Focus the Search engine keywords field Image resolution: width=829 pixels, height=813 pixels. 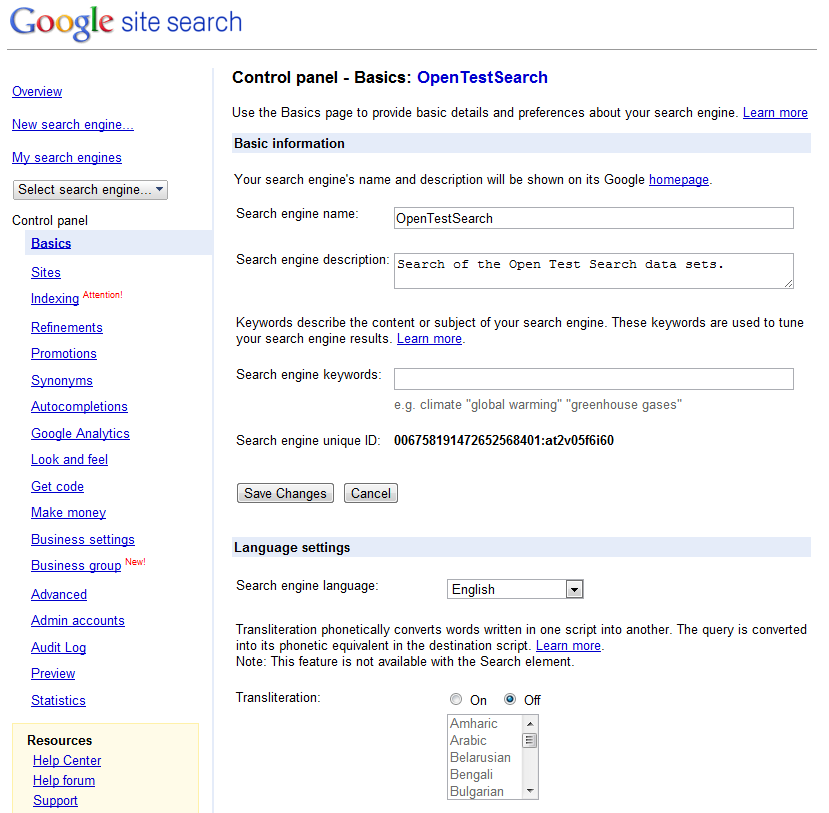pyautogui.click(x=594, y=379)
